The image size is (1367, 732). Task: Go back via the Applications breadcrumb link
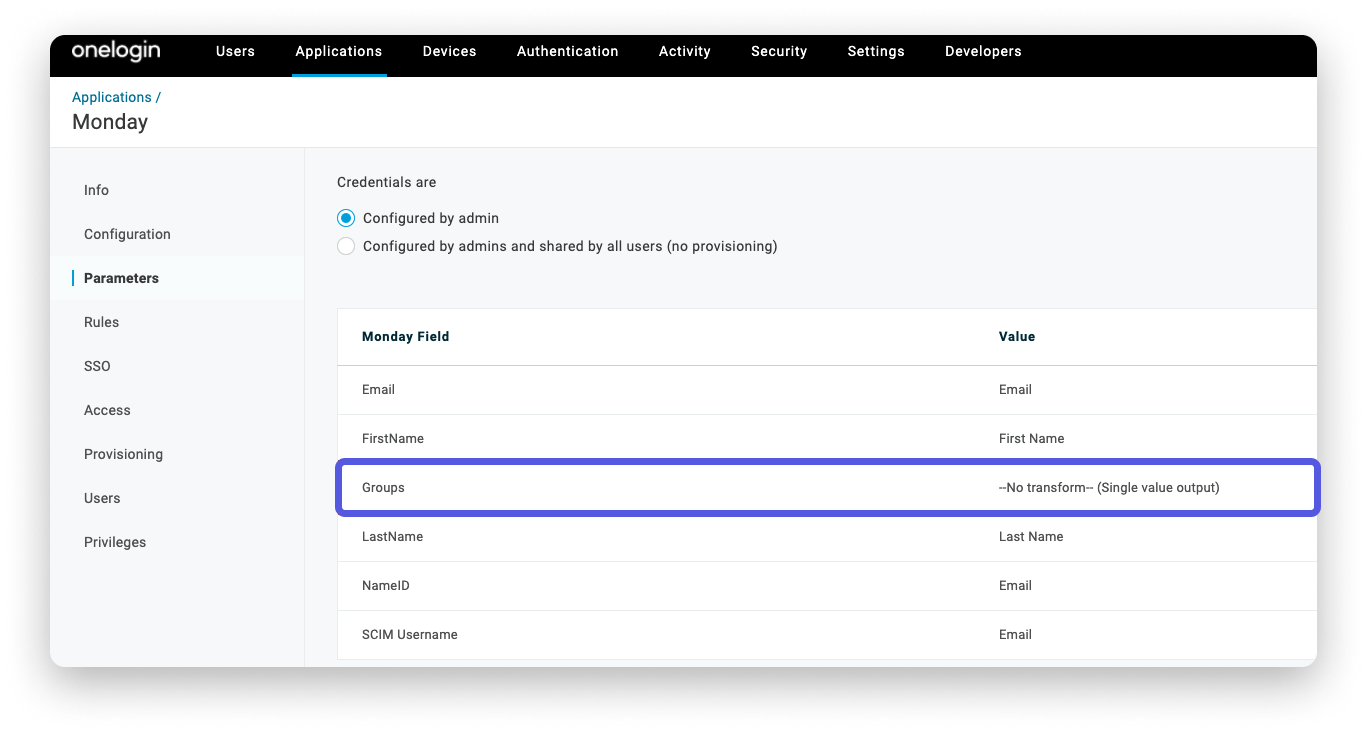pos(111,97)
